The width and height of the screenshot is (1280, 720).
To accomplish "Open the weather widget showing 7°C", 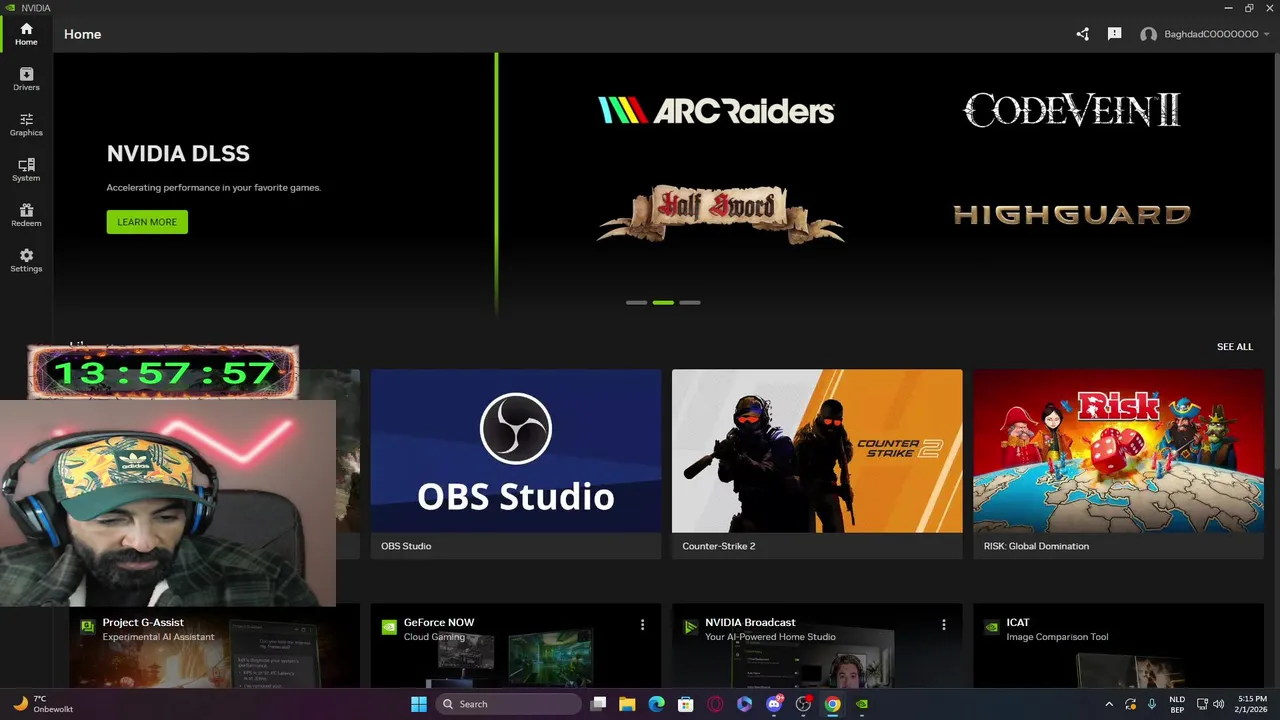I will click(43, 704).
